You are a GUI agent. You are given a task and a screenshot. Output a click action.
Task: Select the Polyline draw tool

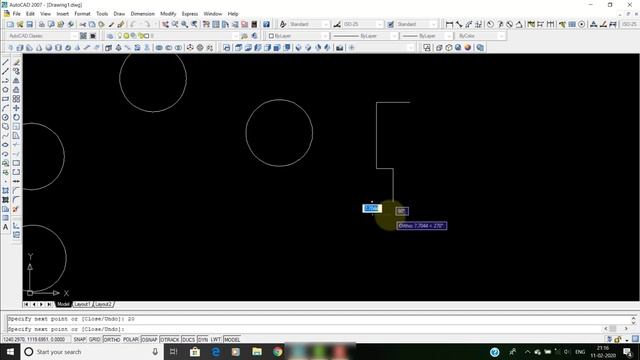pos(5,81)
